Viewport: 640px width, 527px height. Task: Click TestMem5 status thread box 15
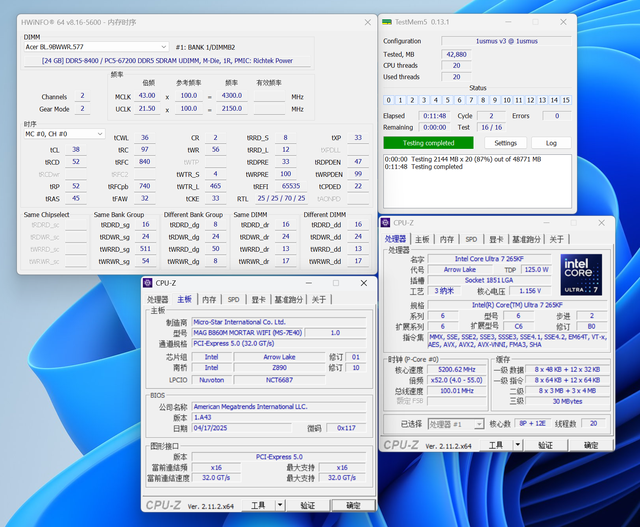(566, 100)
